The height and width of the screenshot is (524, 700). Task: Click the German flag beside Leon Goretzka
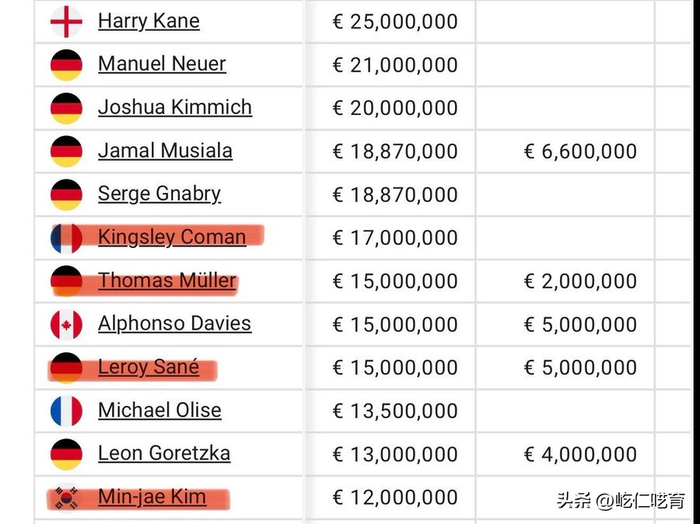66,454
